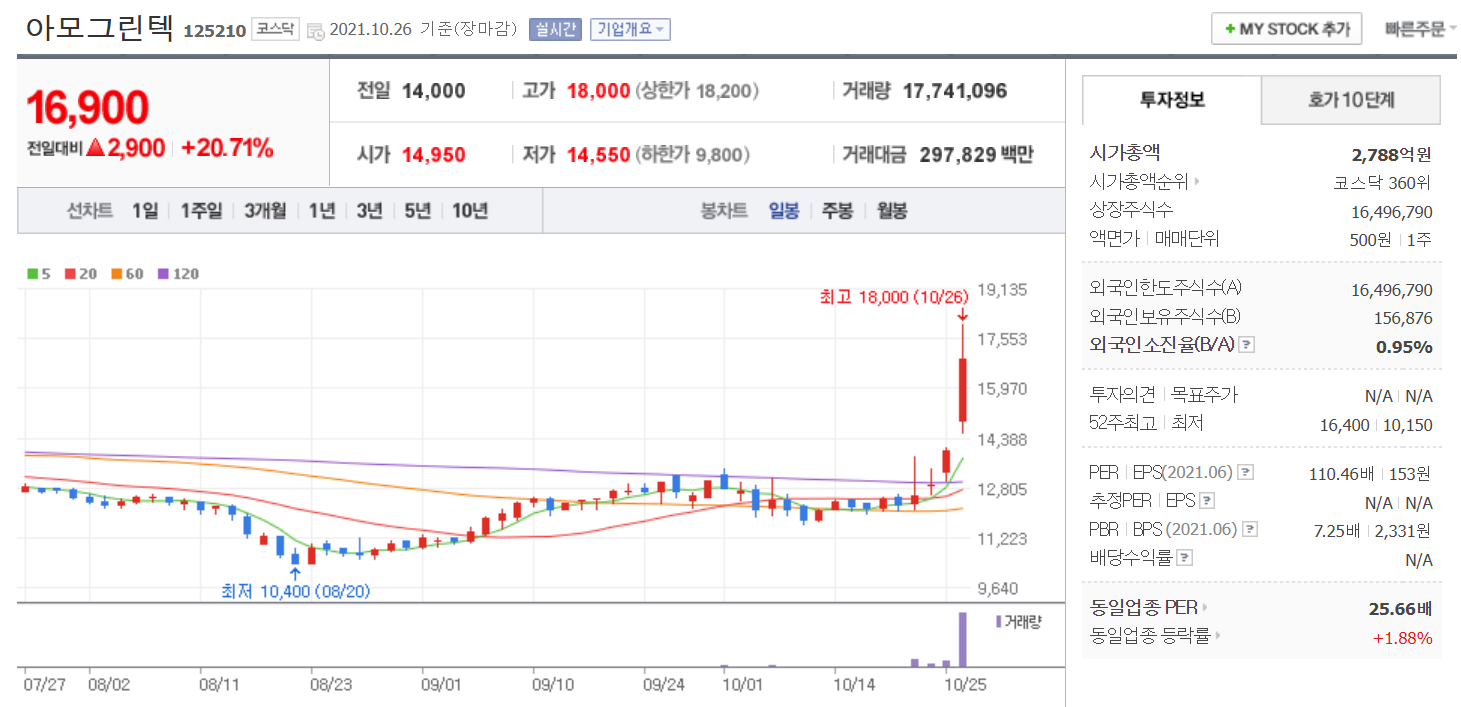Click arrow next to 동일업종 PER
Viewport: 1461px width, 707px height.
click(x=1205, y=608)
